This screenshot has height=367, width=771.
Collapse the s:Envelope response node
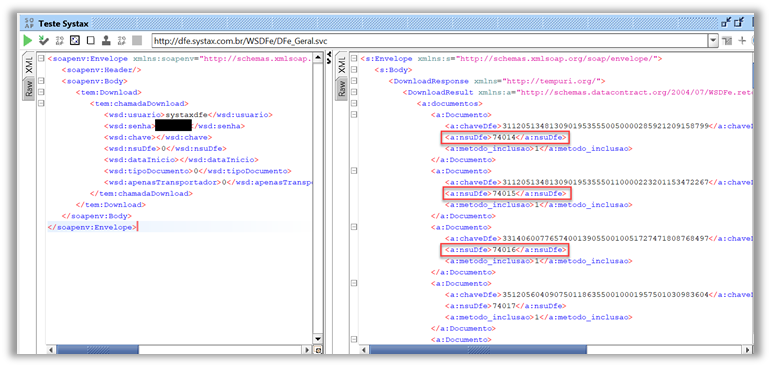tap(354, 59)
